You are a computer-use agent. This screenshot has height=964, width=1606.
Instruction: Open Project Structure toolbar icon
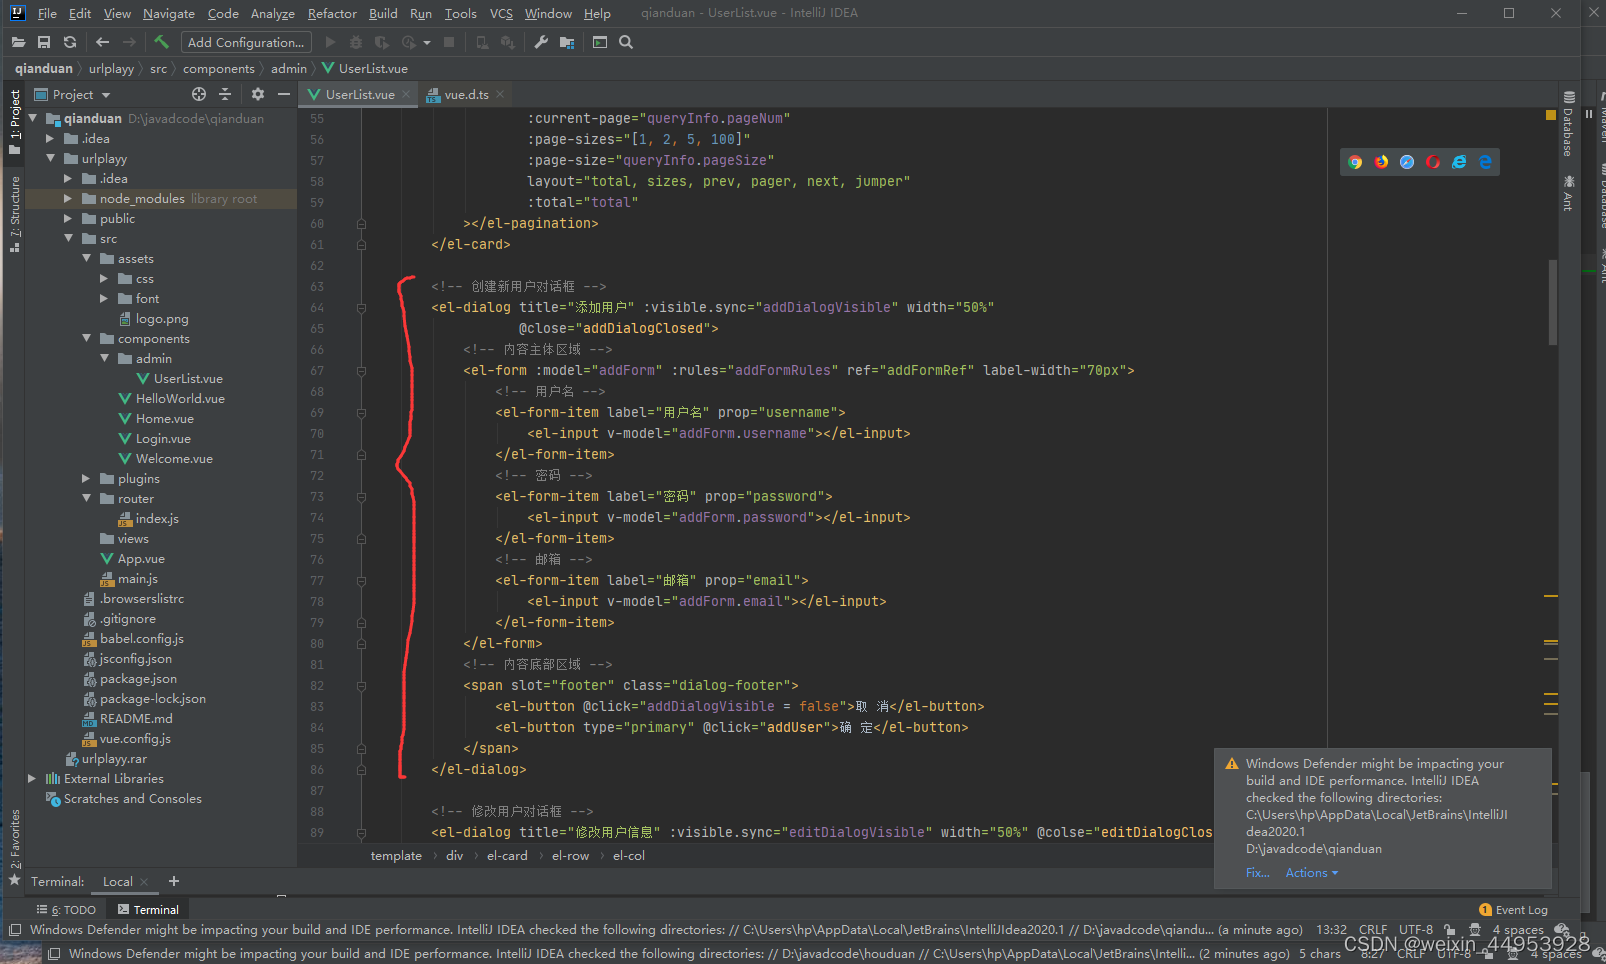[567, 42]
